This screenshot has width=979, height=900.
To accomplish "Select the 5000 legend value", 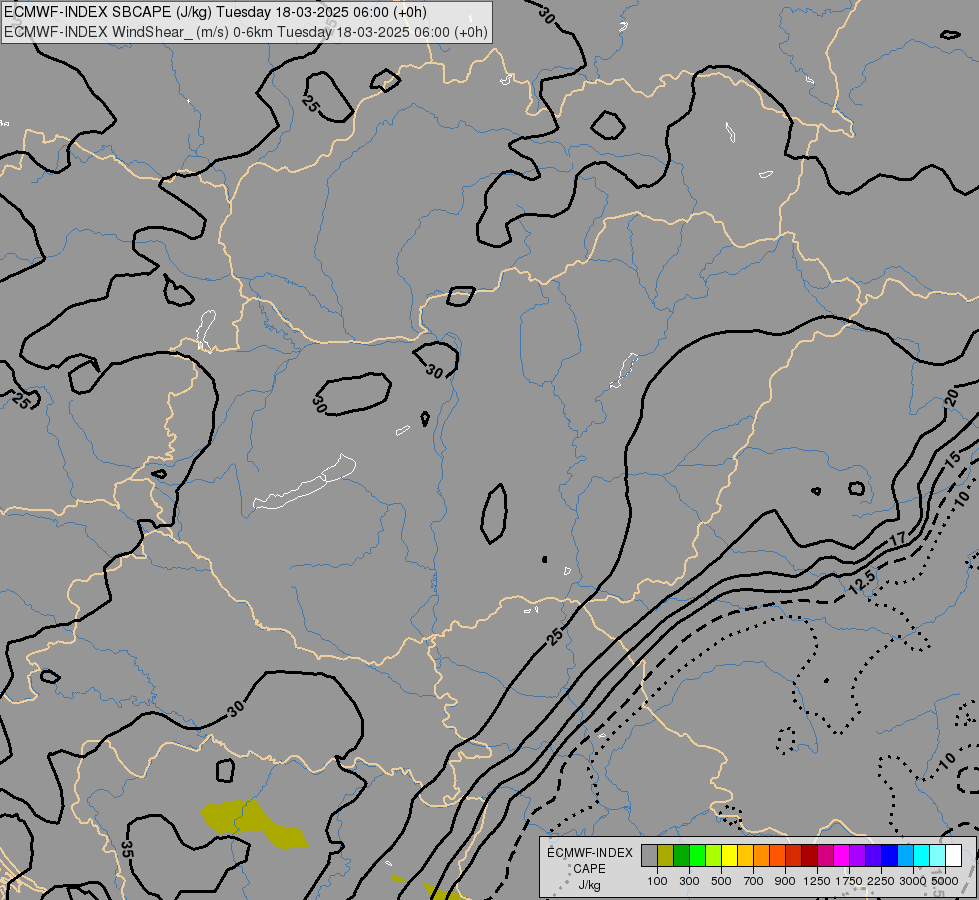I will 945,881.
